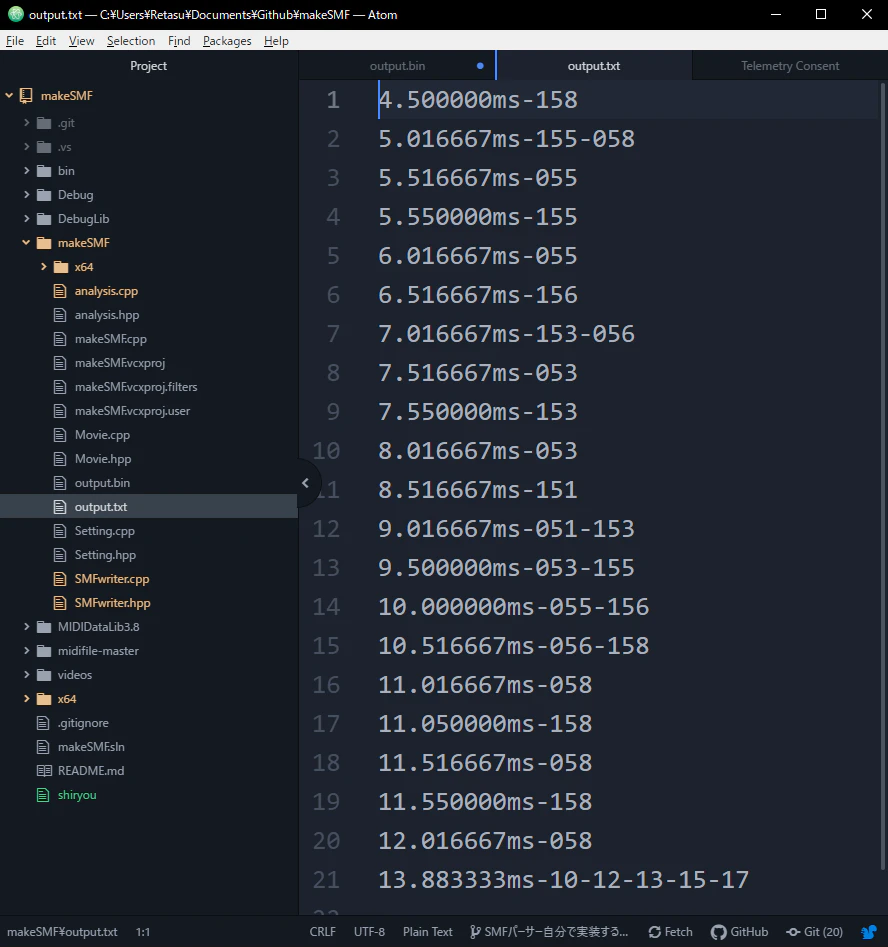This screenshot has height=947, width=888.
Task: Click the green shiryou file icon
Action: tap(43, 795)
